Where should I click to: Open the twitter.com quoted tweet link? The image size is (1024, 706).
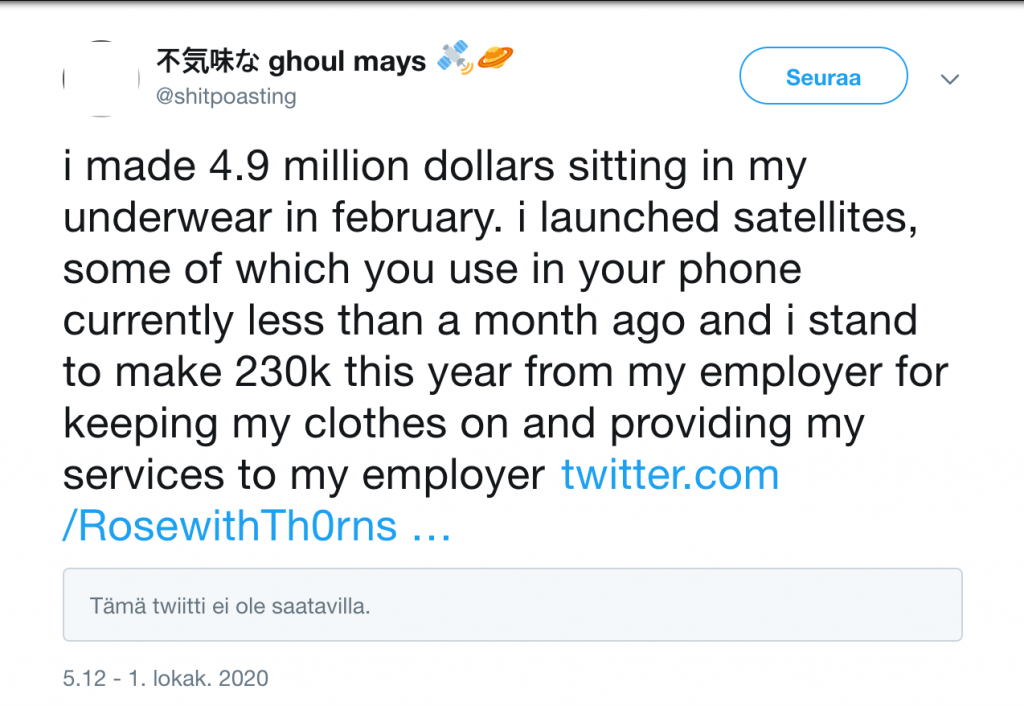click(x=670, y=475)
